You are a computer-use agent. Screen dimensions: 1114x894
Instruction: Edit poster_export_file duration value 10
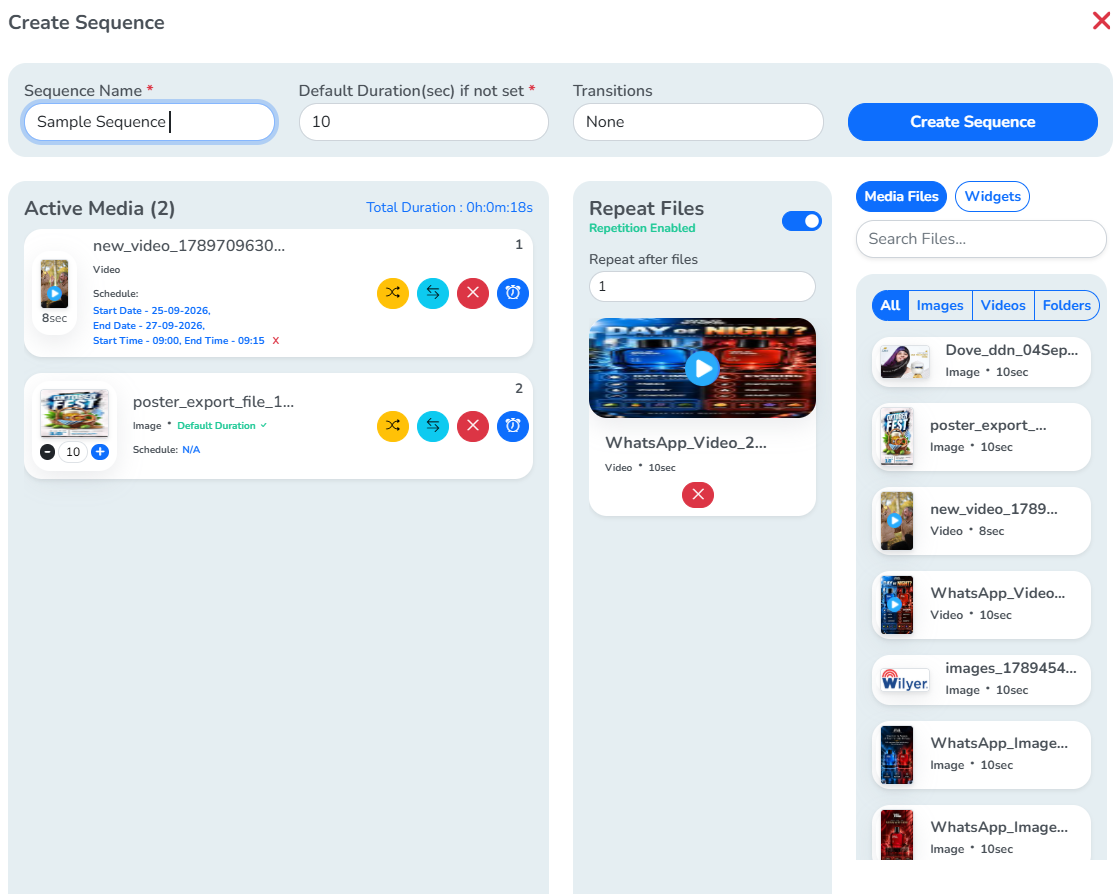coord(73,452)
